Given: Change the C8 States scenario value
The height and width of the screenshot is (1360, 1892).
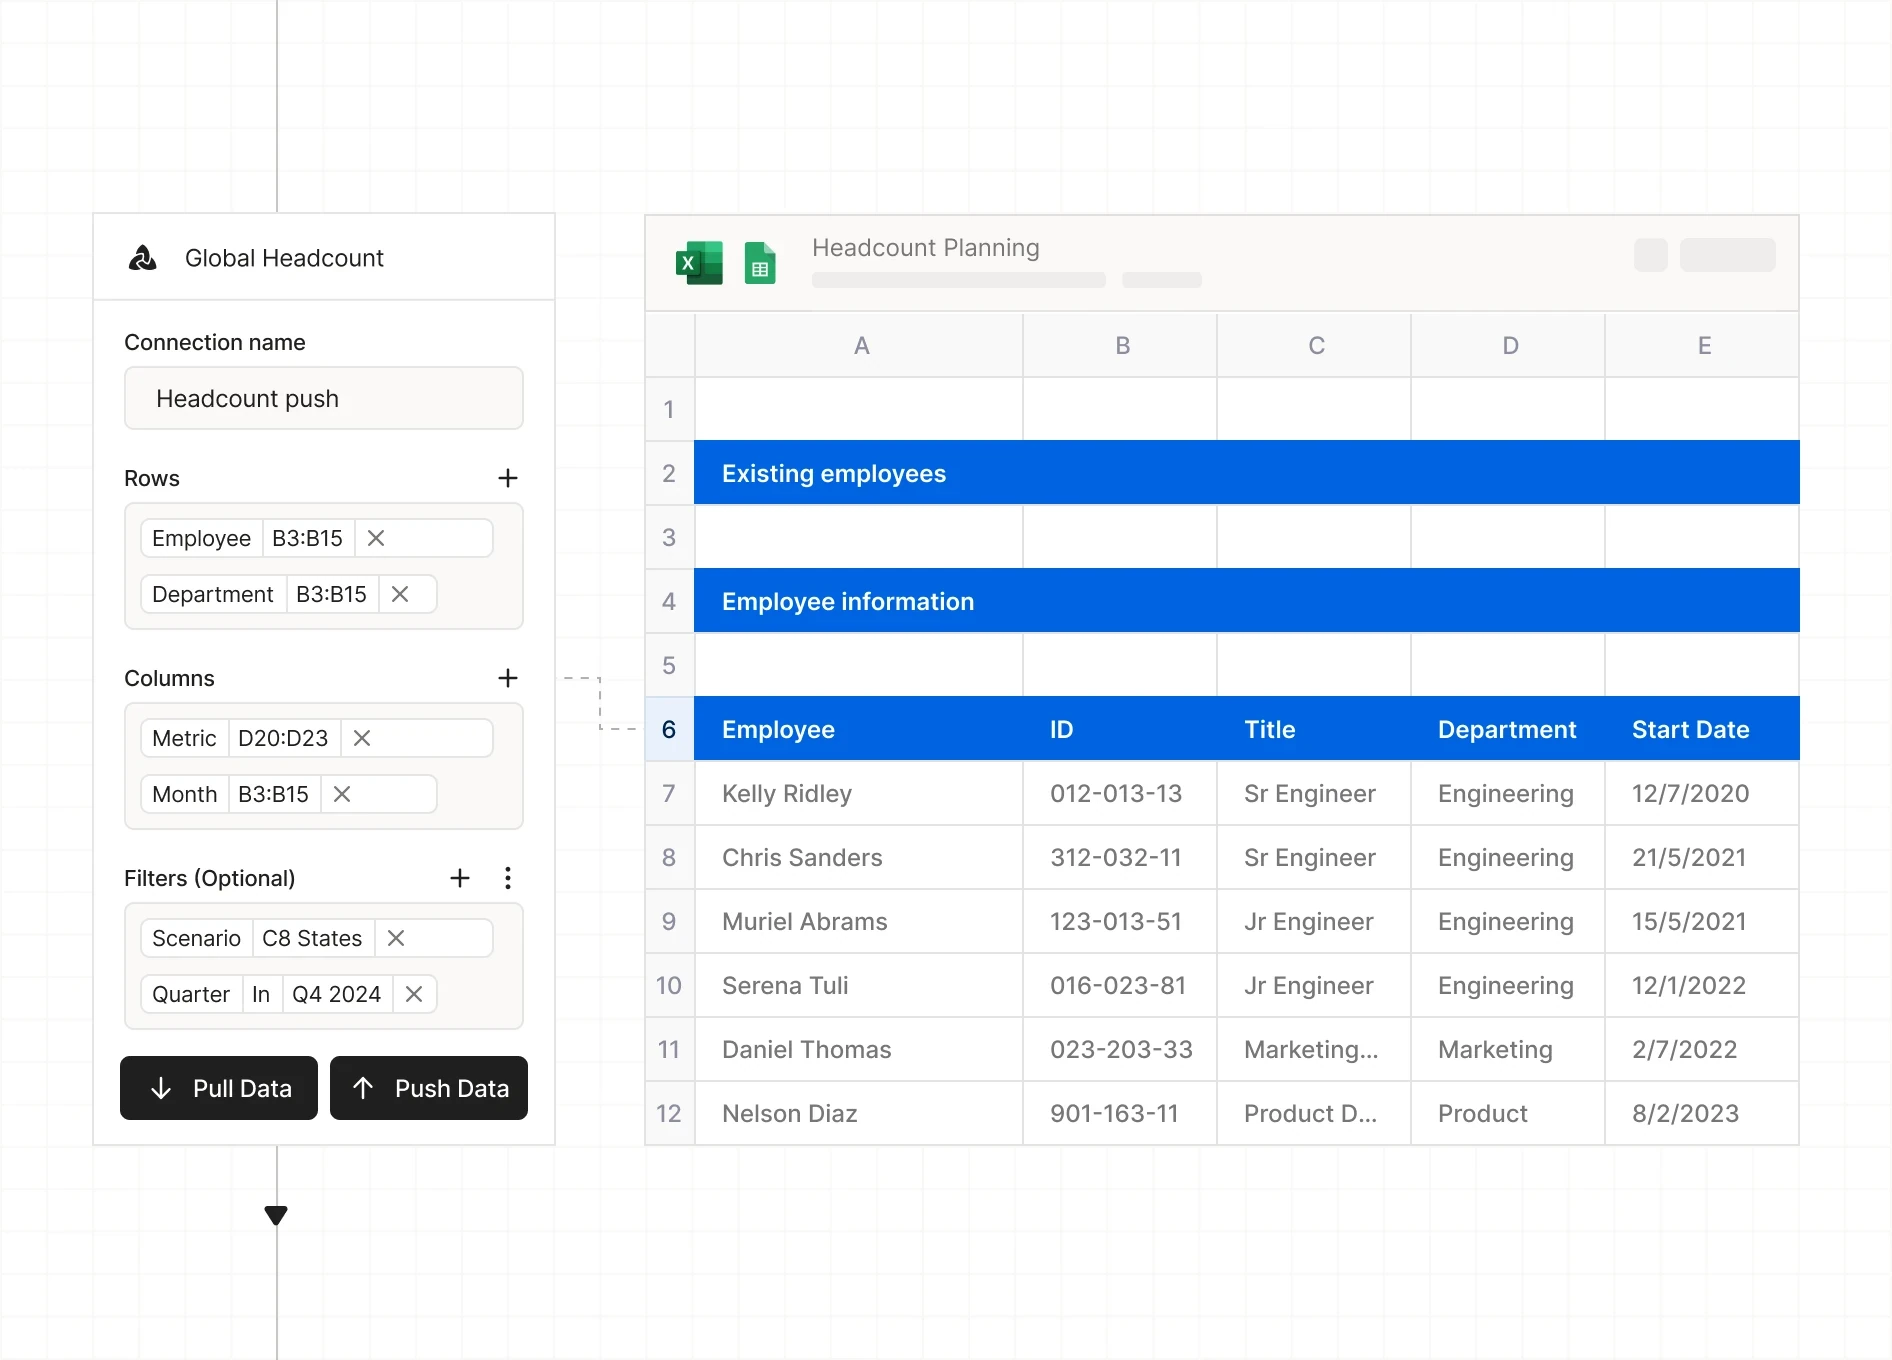Looking at the screenshot, I should pos(312,938).
